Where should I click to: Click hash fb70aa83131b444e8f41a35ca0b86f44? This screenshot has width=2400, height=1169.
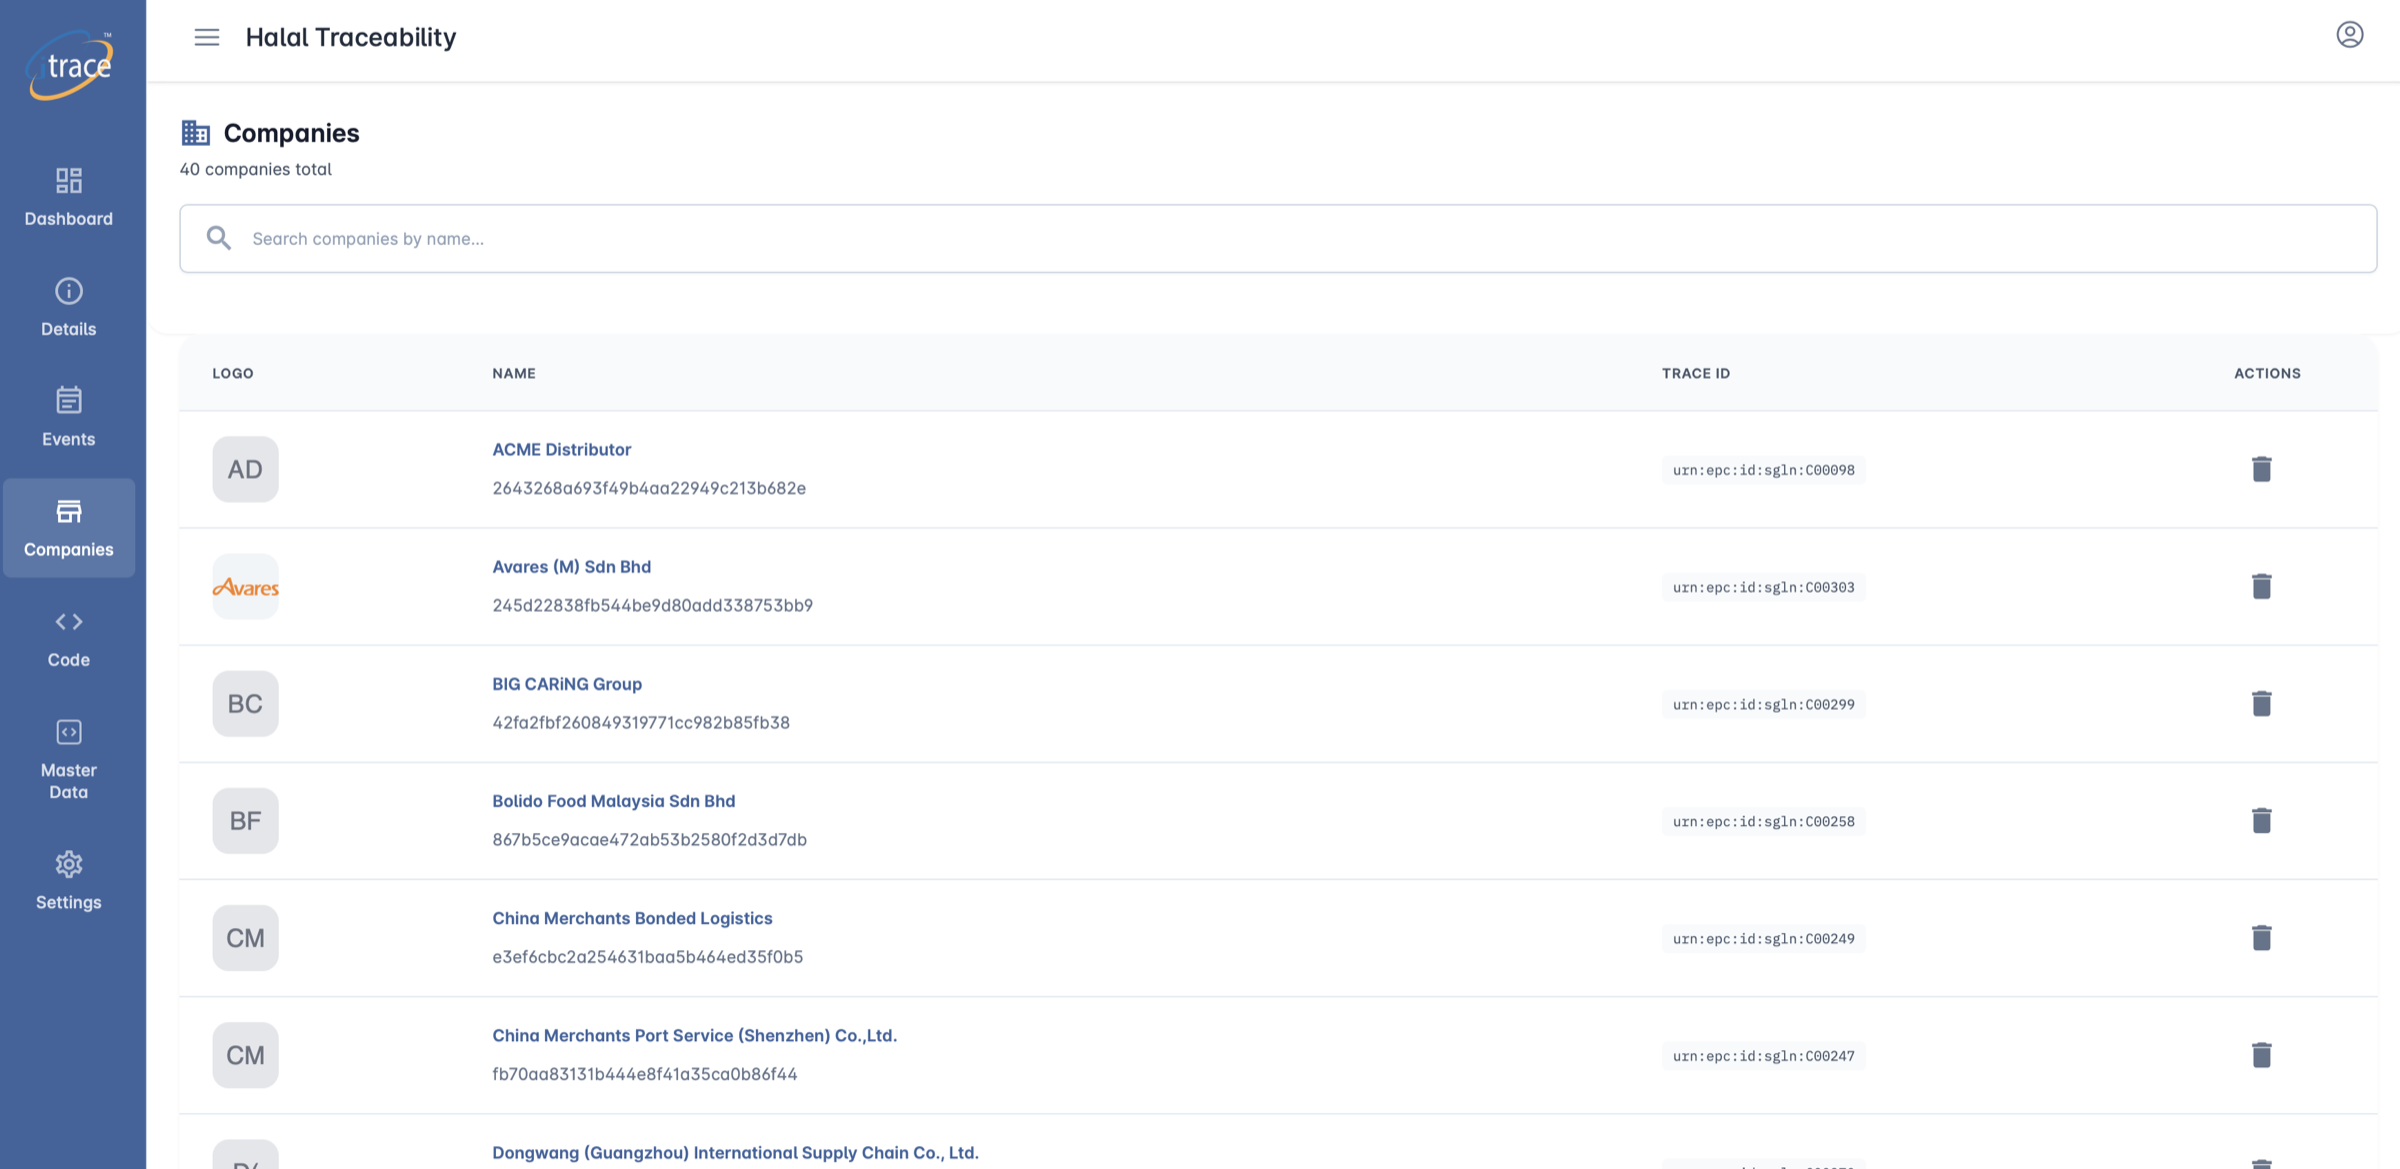pos(645,1073)
